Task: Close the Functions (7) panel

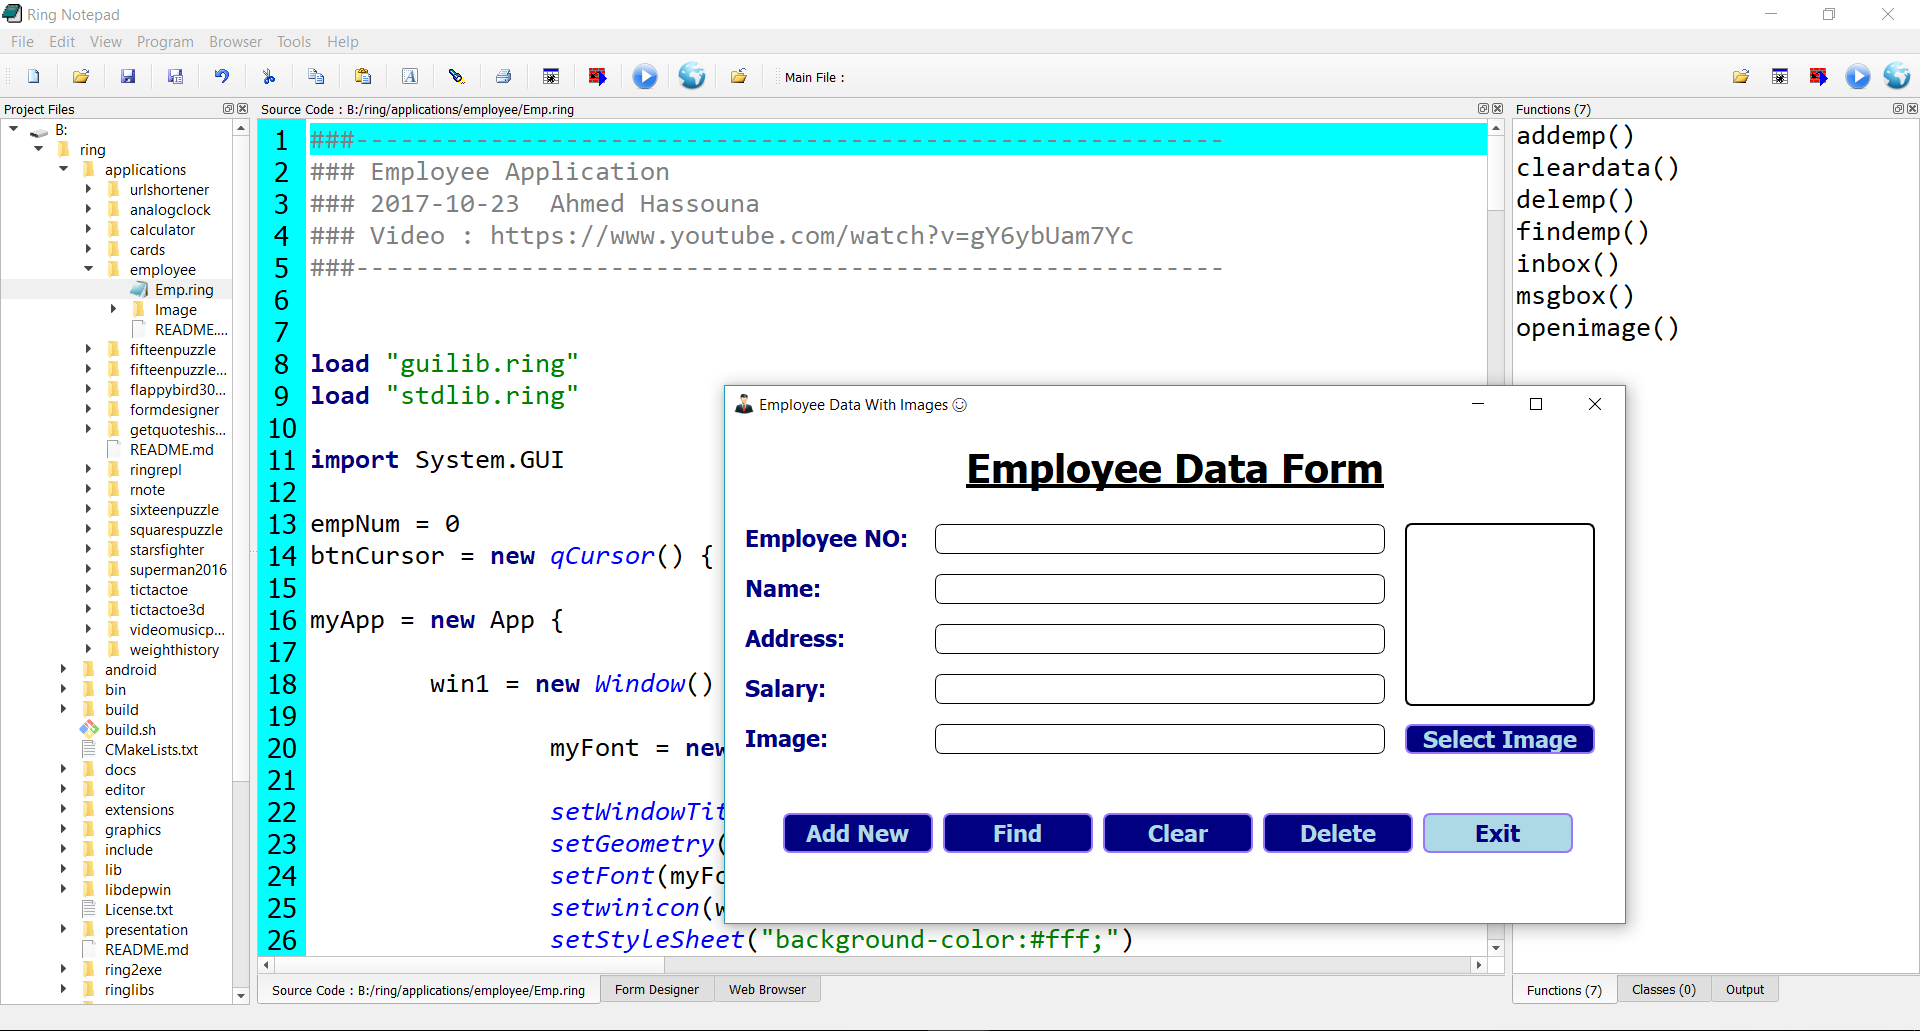Action: click(x=1912, y=109)
